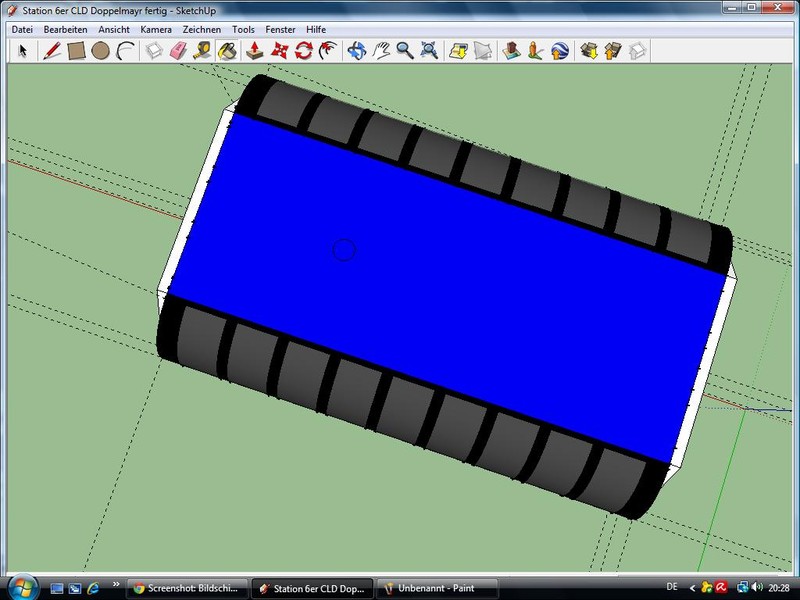
Task: Click the Get Models icon
Action: pos(589,51)
